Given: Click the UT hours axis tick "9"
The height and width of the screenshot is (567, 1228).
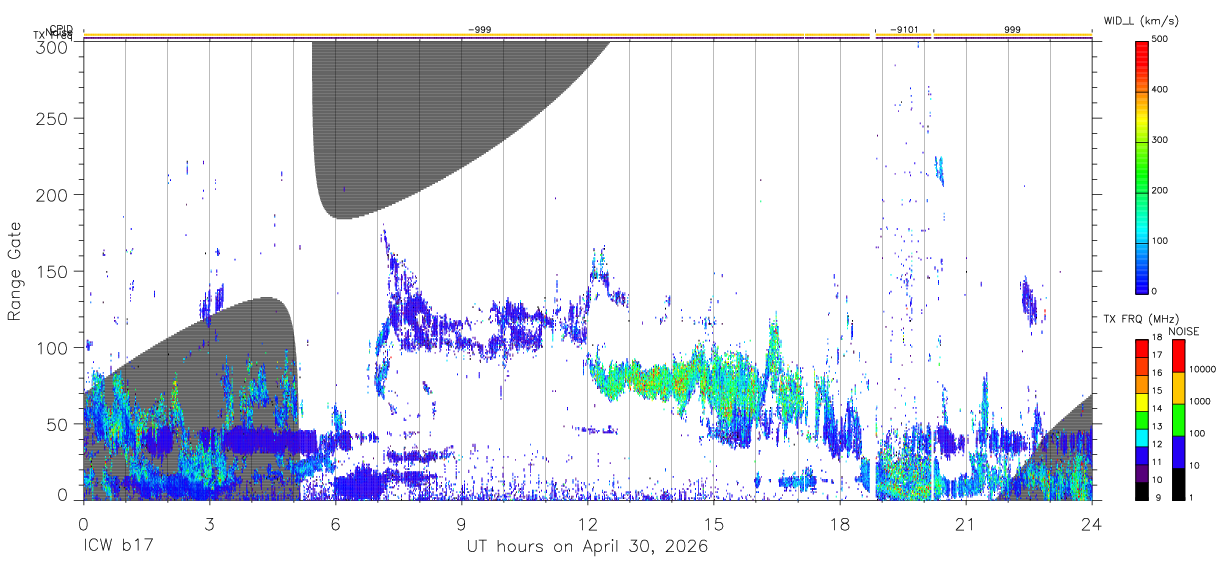Looking at the screenshot, I should tap(462, 524).
